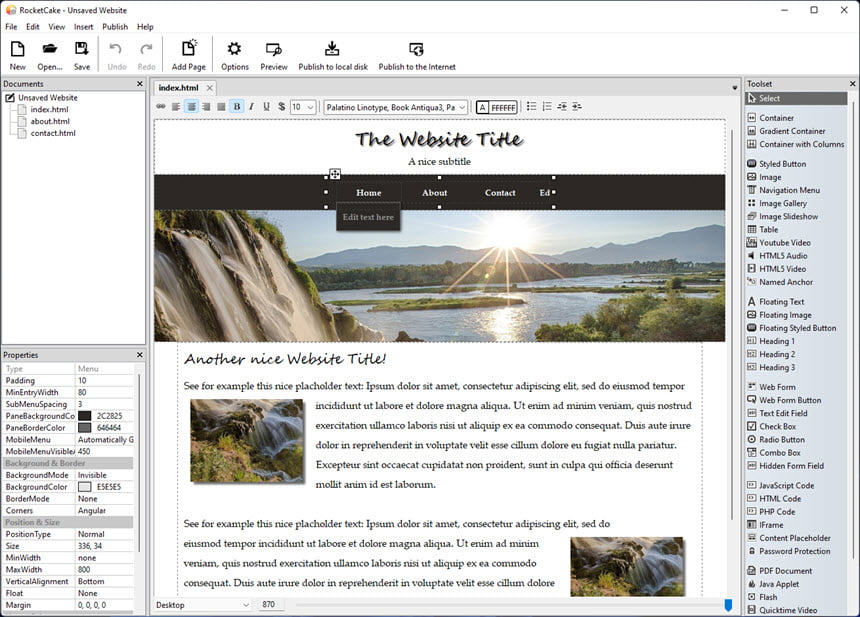Screen dimensions: 860x617
Task: Insert hyperlink using the link icon
Action: click(x=161, y=106)
